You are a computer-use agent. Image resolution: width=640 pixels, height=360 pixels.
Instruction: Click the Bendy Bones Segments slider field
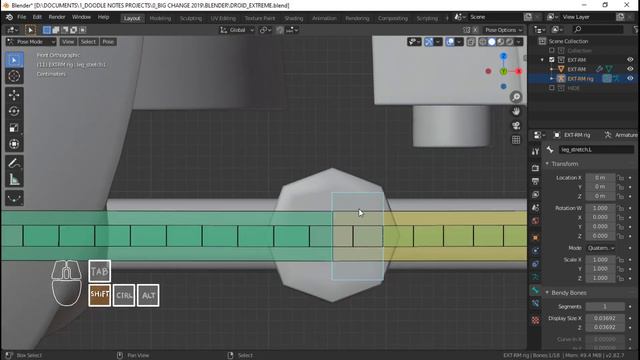pos(605,307)
